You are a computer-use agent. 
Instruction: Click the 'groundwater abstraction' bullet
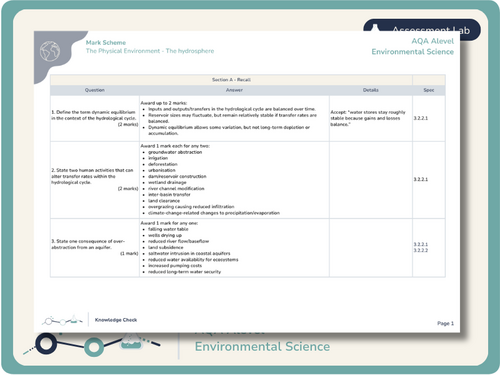[x=175, y=152]
